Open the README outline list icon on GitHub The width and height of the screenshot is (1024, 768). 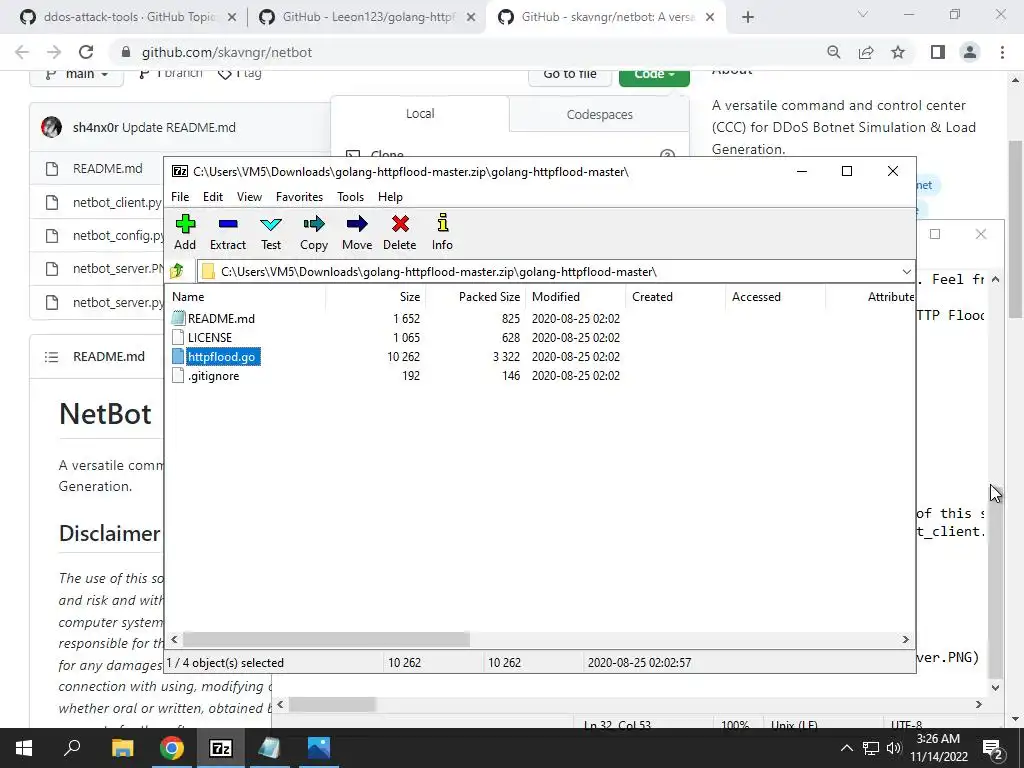pyautogui.click(x=51, y=357)
